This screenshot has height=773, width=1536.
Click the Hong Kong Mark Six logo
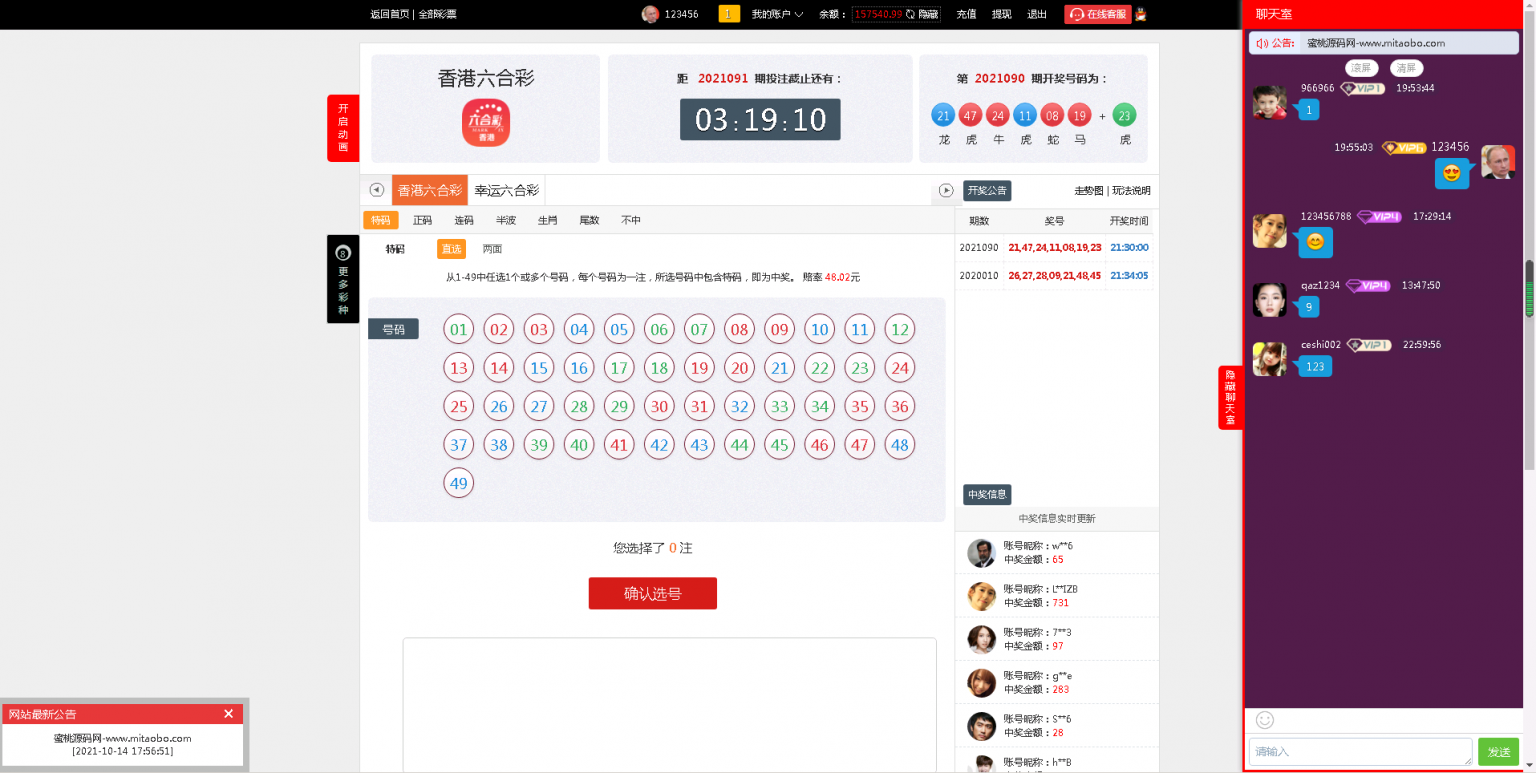486,122
